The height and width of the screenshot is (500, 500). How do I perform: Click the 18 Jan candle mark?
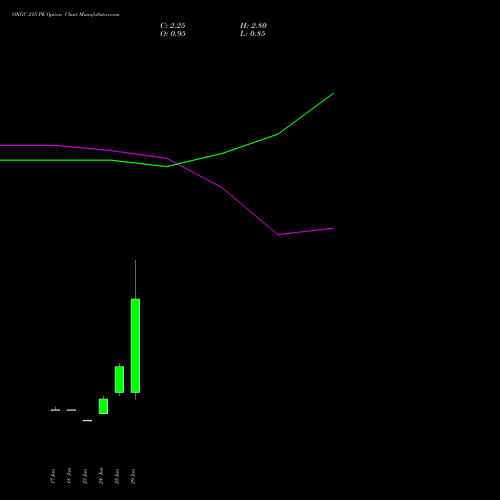click(x=71, y=410)
